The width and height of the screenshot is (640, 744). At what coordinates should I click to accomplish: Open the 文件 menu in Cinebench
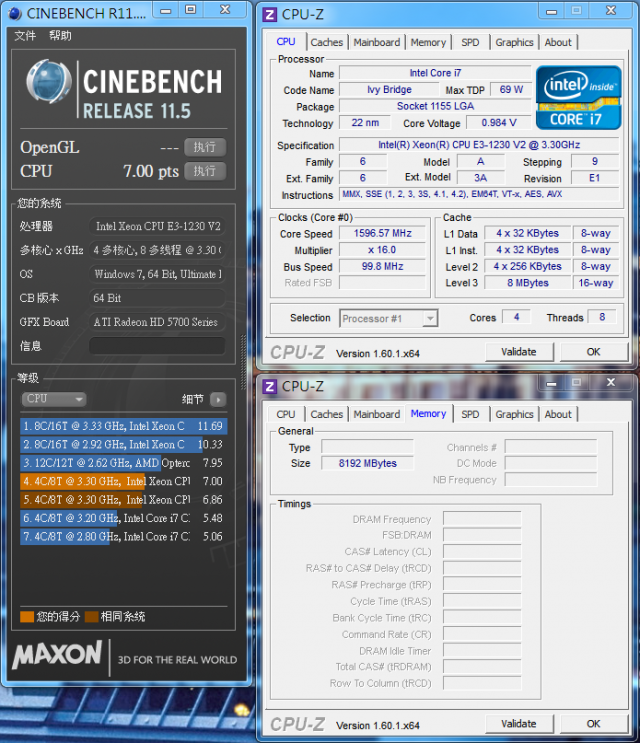[x=25, y=36]
